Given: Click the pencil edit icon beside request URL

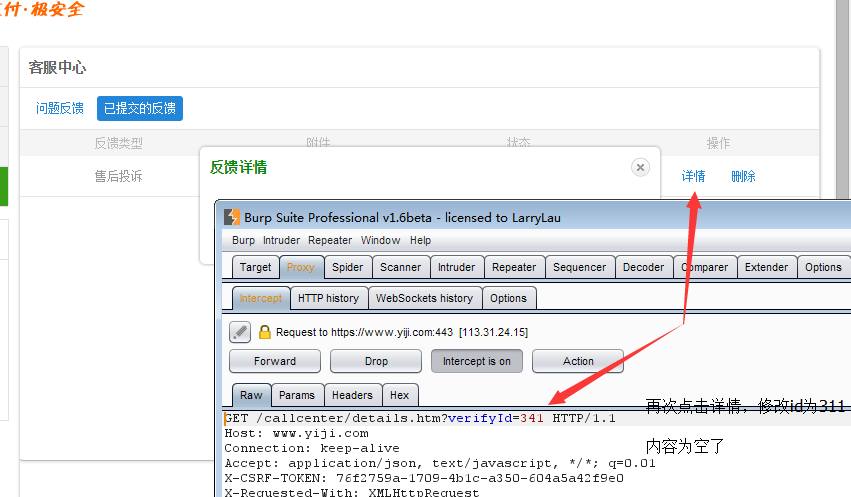Looking at the screenshot, I should tap(240, 332).
